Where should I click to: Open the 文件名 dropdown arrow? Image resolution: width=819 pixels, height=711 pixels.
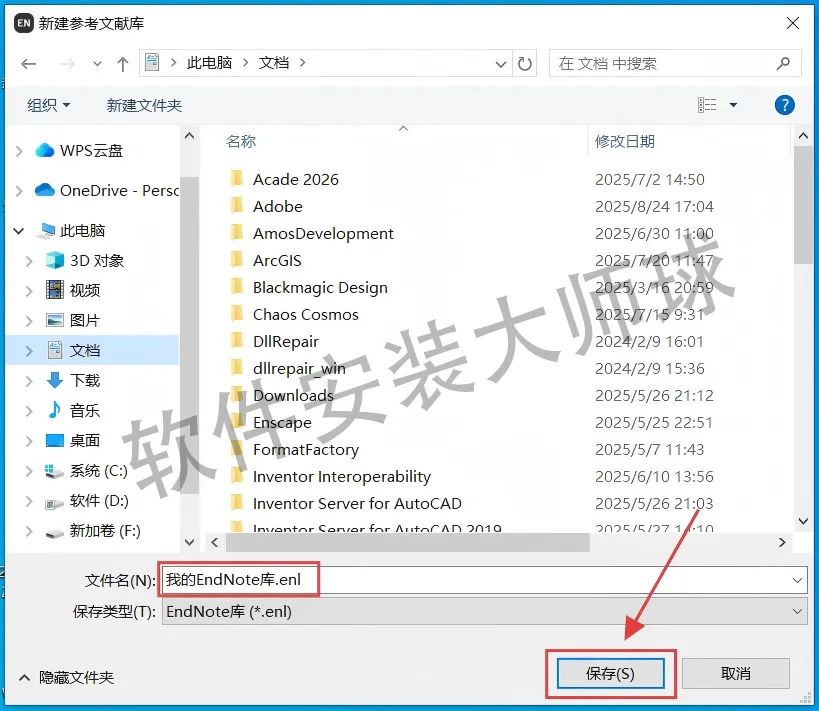pos(797,580)
